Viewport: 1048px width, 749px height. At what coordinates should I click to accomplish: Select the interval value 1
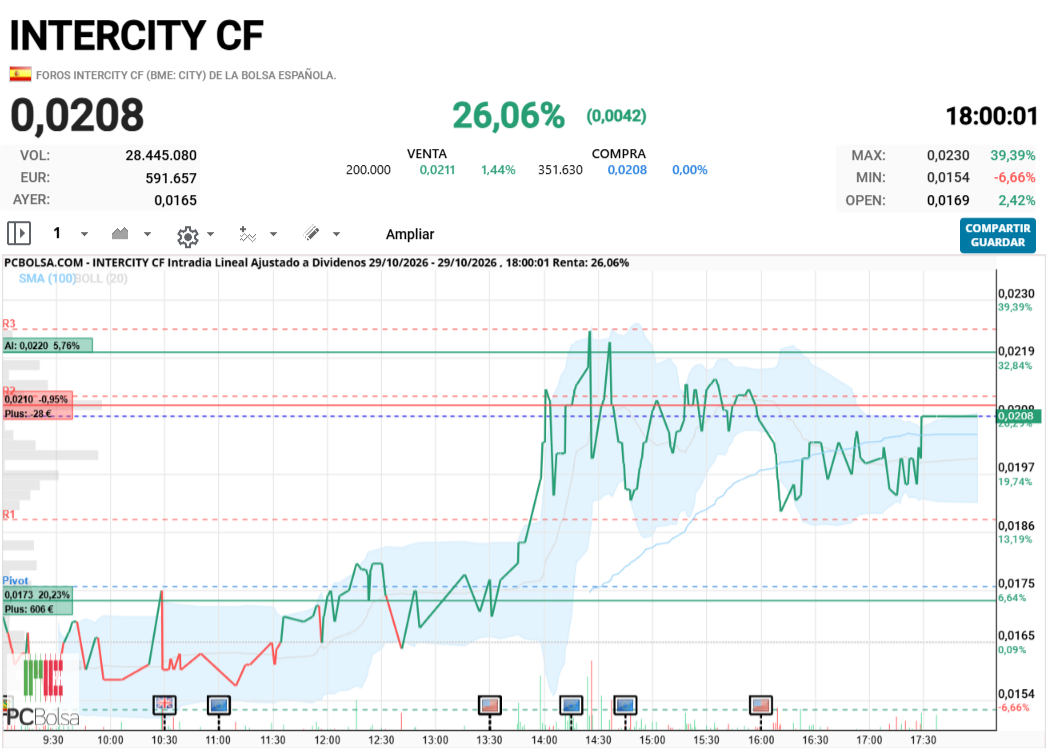pos(57,233)
